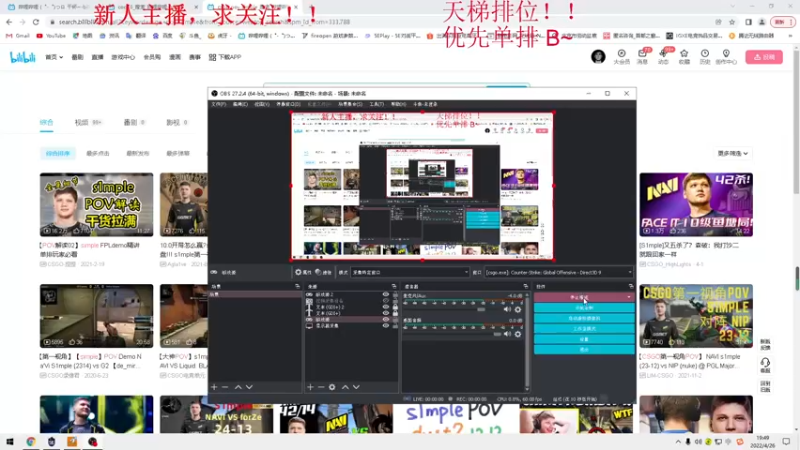Toggle visibility of selected 游戏源 source
Viewport: 800px width, 450px height.
(x=386, y=319)
